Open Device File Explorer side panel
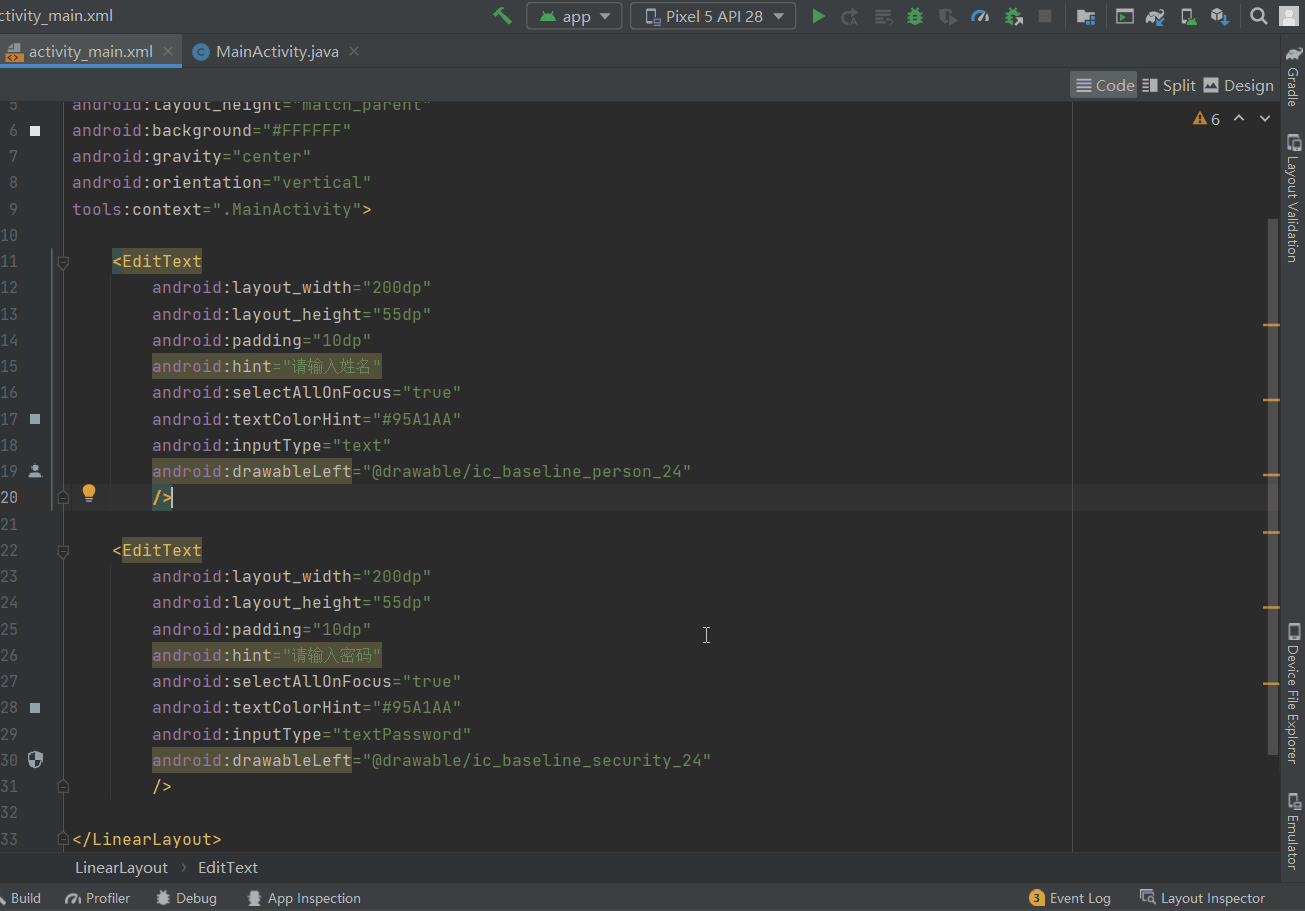The height and width of the screenshot is (911, 1305). (x=1293, y=693)
